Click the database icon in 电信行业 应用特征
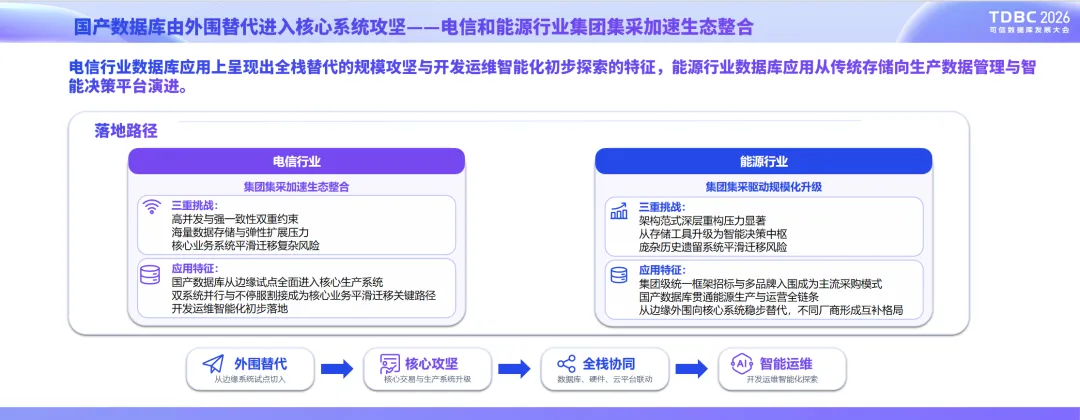 (x=149, y=275)
